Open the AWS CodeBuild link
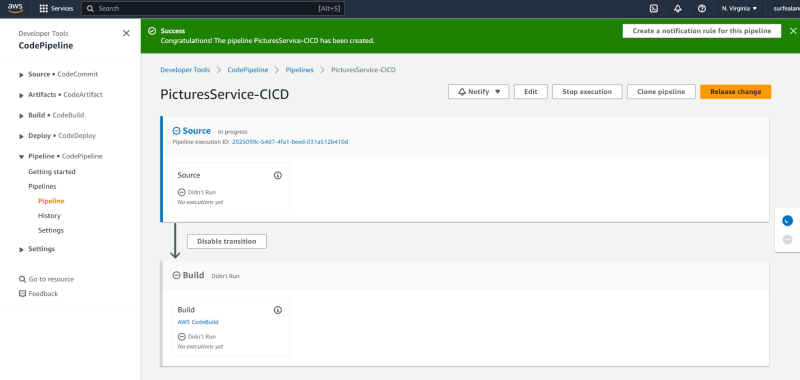 [x=198, y=322]
